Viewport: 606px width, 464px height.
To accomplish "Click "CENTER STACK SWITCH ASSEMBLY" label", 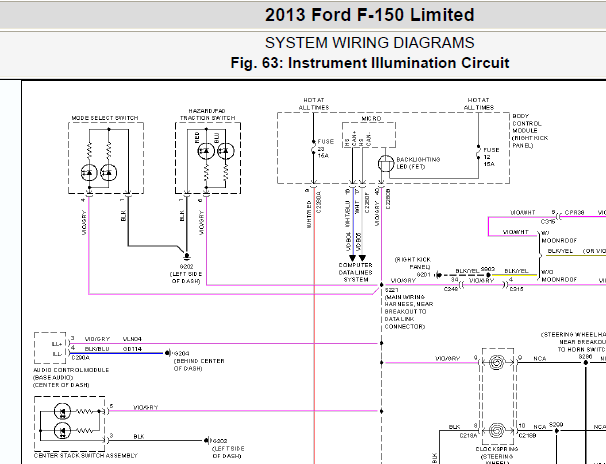I will click(x=85, y=456).
